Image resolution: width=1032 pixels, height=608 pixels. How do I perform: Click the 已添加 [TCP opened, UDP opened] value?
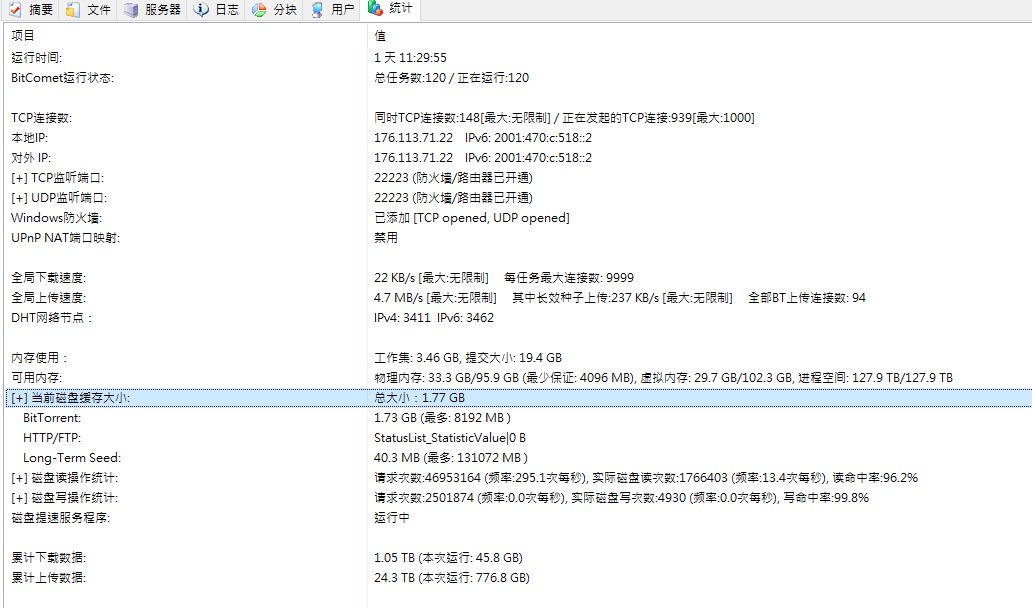click(x=472, y=218)
